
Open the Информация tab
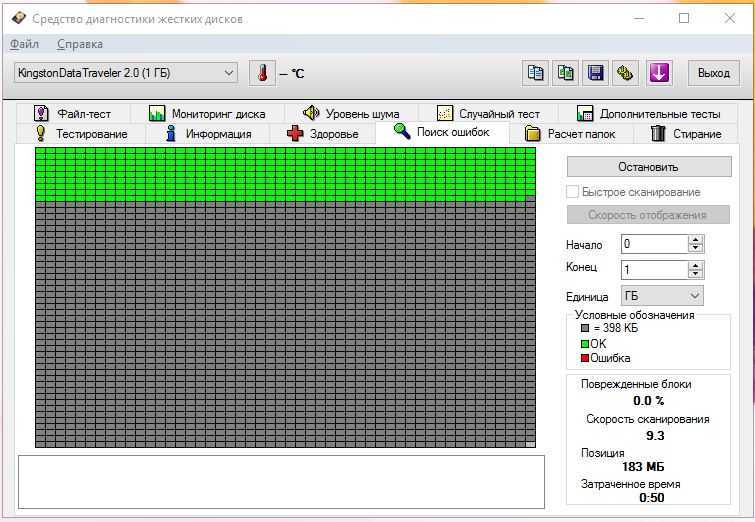click(208, 133)
